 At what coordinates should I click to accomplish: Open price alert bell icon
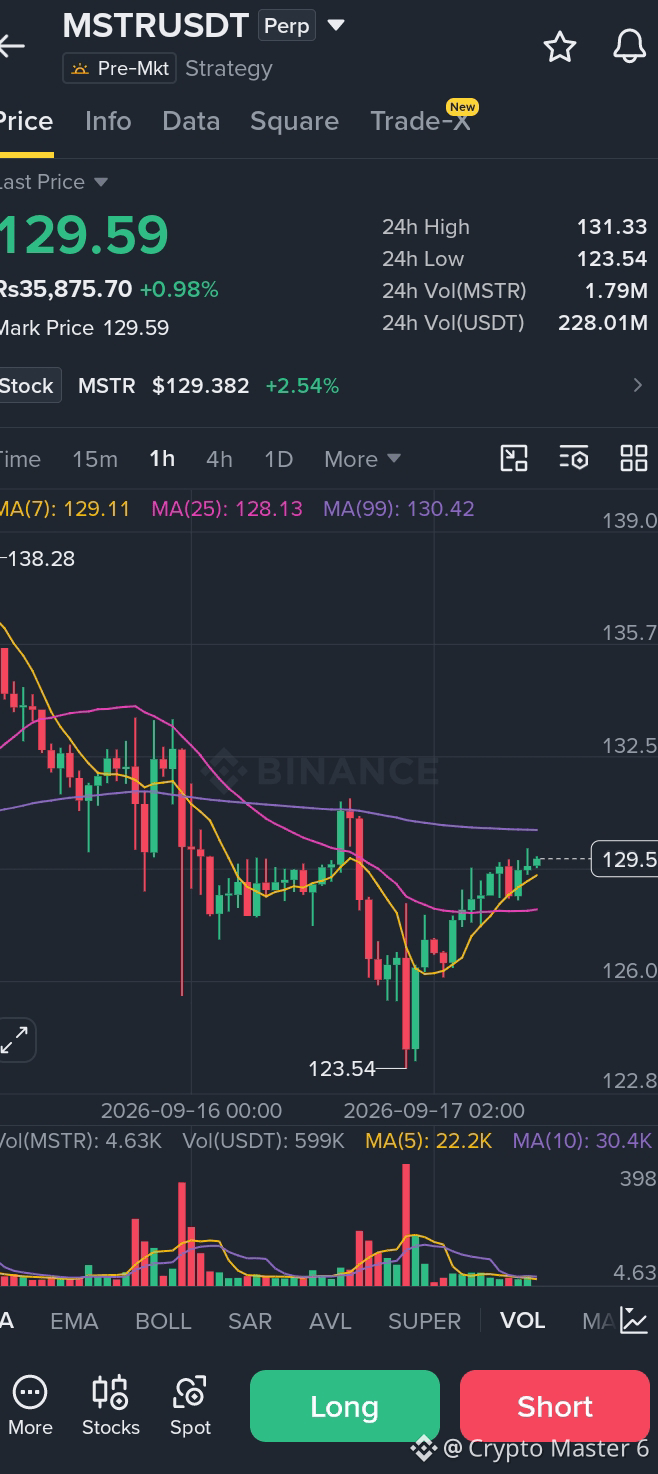(x=630, y=46)
